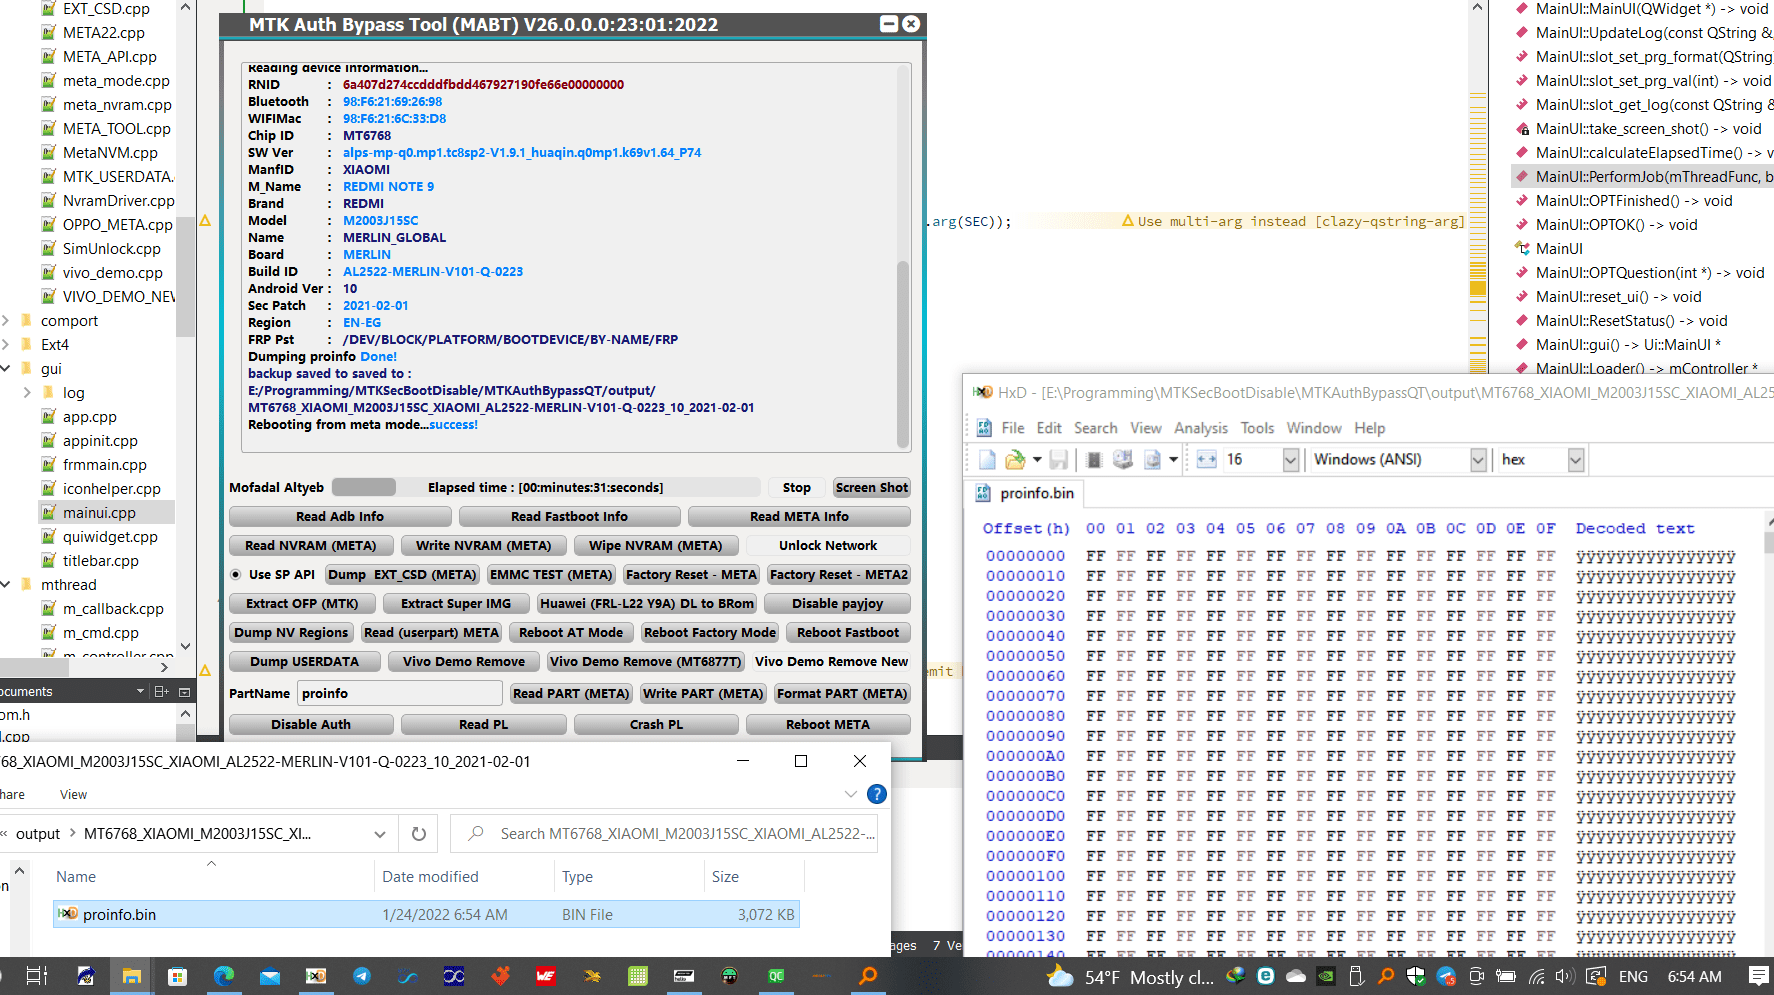Click the Unlock Network button

click(828, 546)
